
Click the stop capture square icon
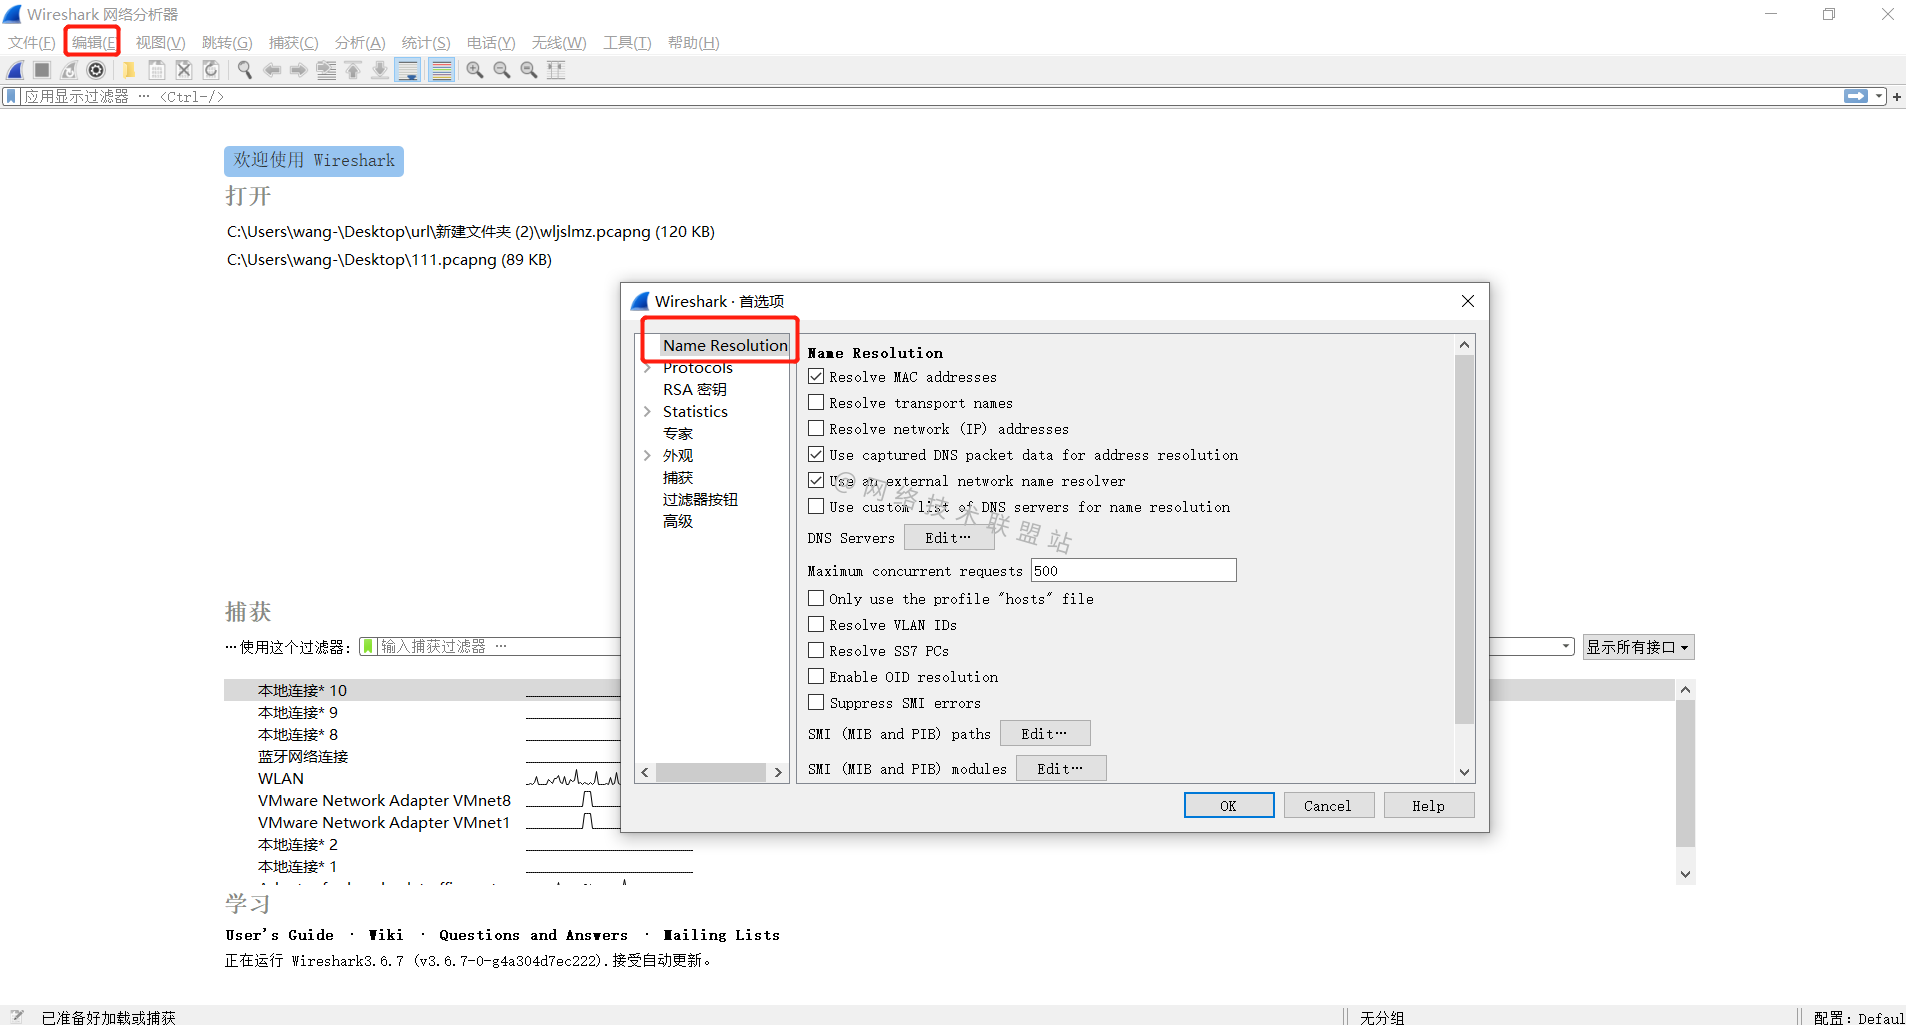tap(42, 70)
